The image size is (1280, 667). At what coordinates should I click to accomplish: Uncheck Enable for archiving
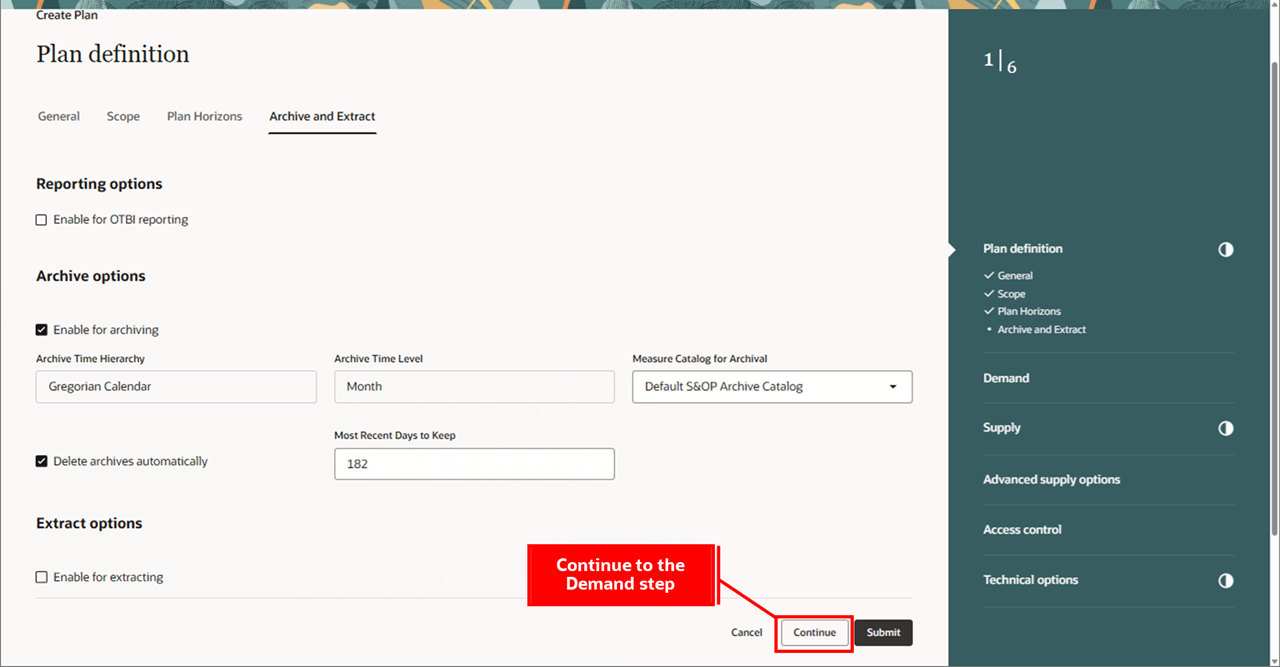click(42, 330)
